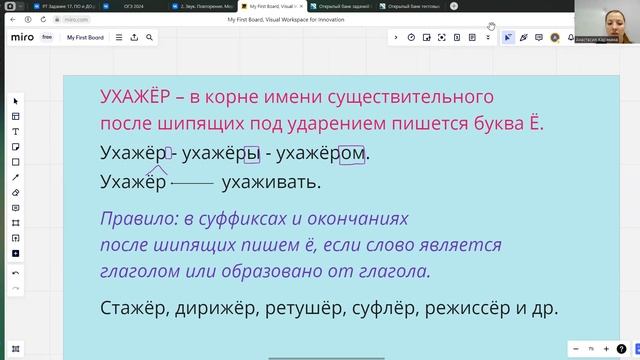Switch to the '2. Звук' browser tab

pos(203,6)
